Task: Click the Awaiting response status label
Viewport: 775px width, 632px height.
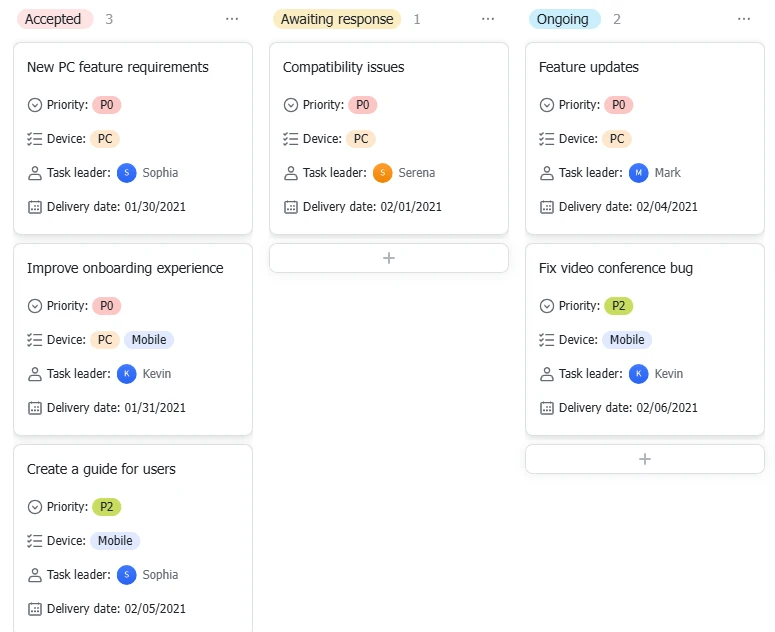Action: (x=337, y=19)
